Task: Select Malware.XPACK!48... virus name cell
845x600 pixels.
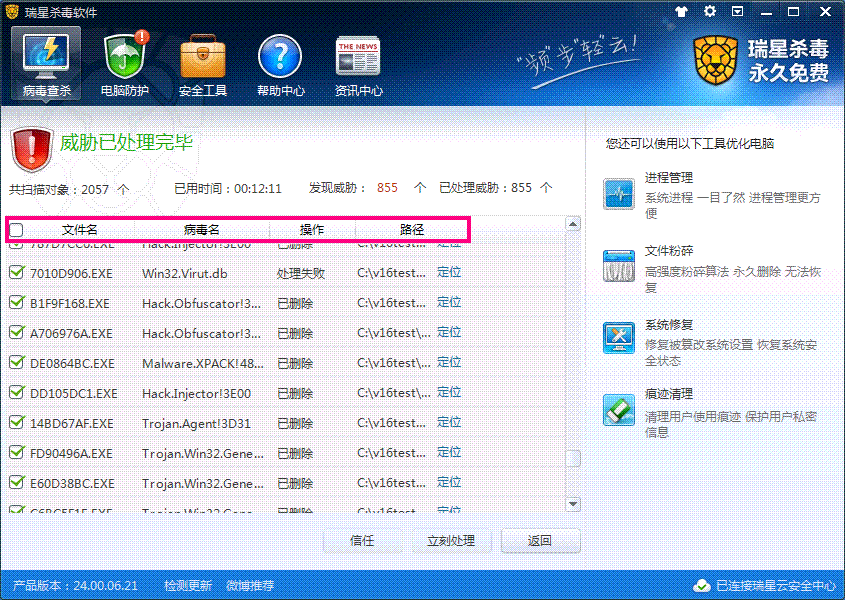Action: 203,364
